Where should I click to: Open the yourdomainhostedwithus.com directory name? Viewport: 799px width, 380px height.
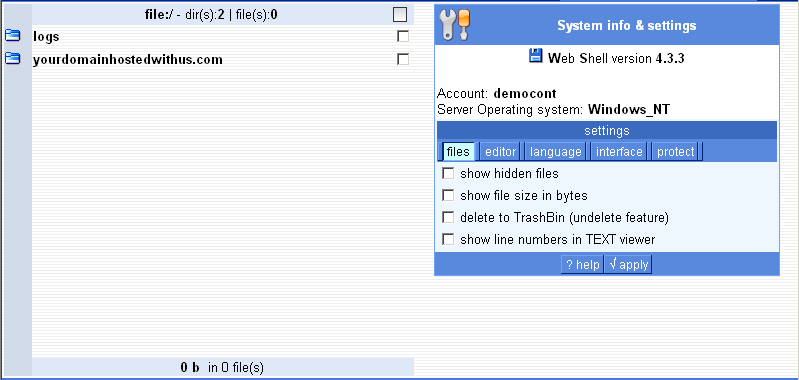coord(128,60)
